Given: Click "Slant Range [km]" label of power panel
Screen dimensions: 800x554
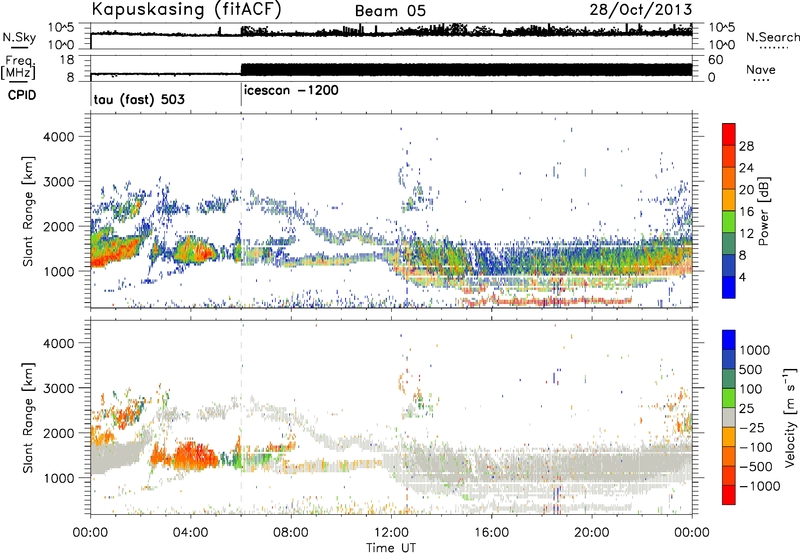Looking at the screenshot, I should coord(28,211).
